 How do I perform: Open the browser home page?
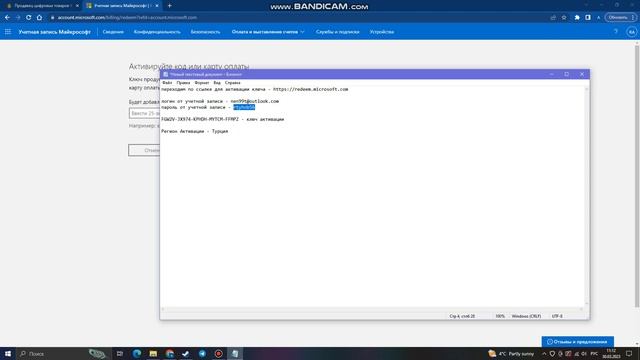39,18
